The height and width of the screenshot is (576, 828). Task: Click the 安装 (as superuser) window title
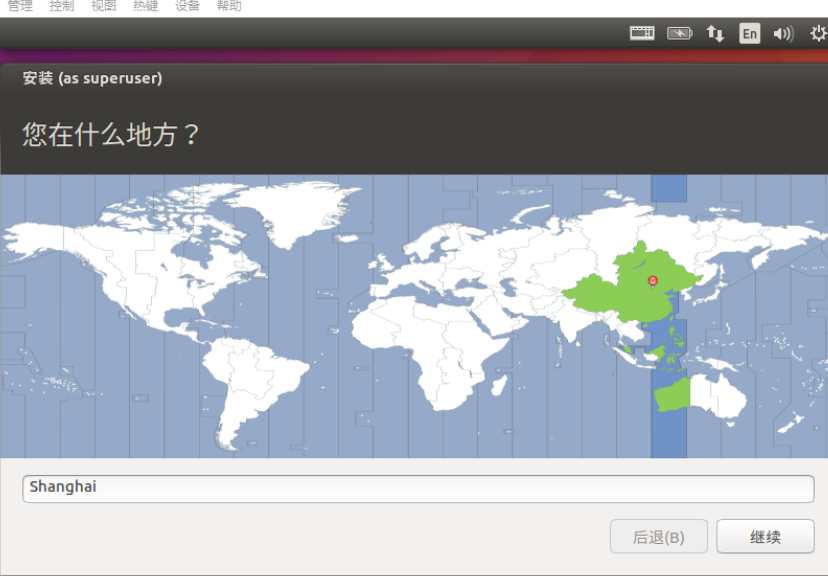pyautogui.click(x=92, y=78)
